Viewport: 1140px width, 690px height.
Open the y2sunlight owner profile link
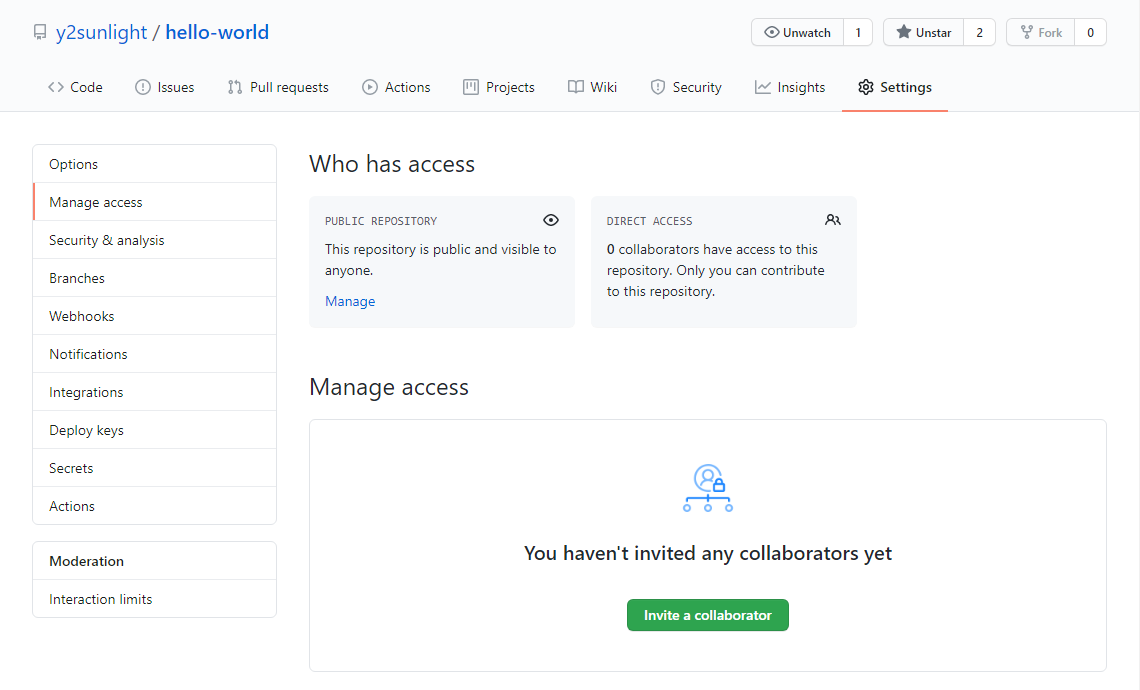click(101, 33)
